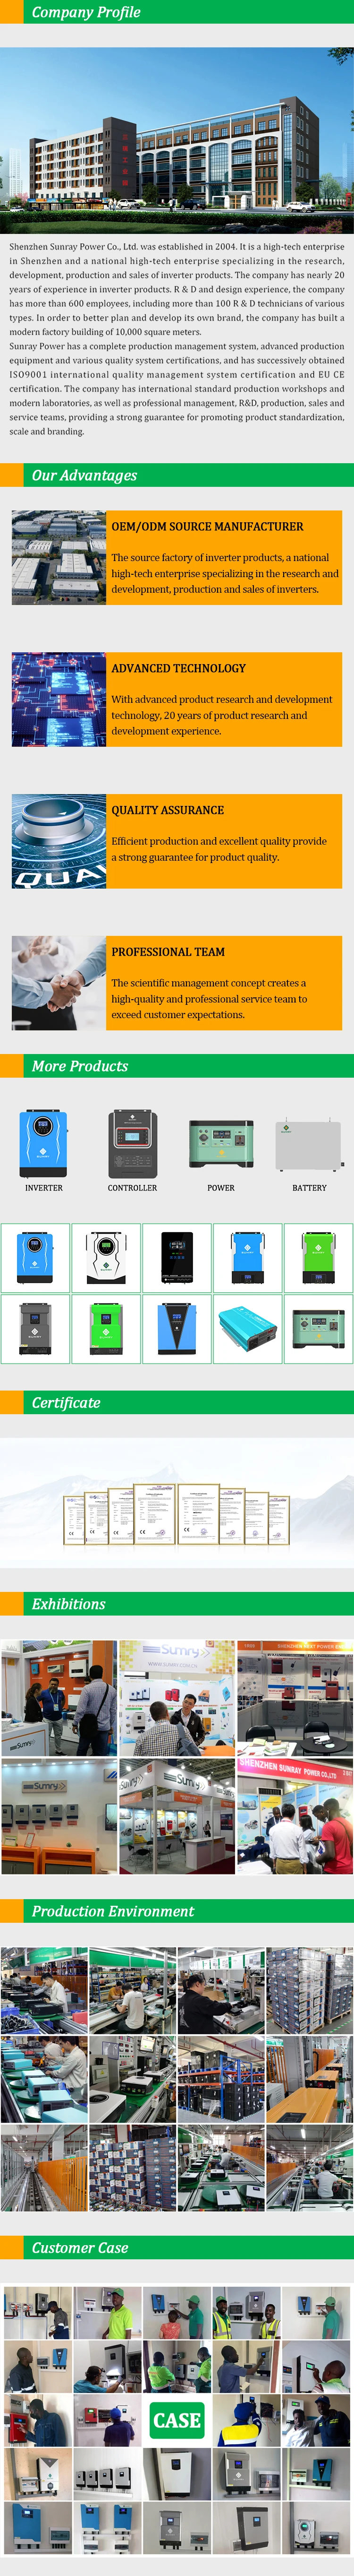
Task: Open the blue V-shaped inverter tile
Action: tap(177, 1329)
